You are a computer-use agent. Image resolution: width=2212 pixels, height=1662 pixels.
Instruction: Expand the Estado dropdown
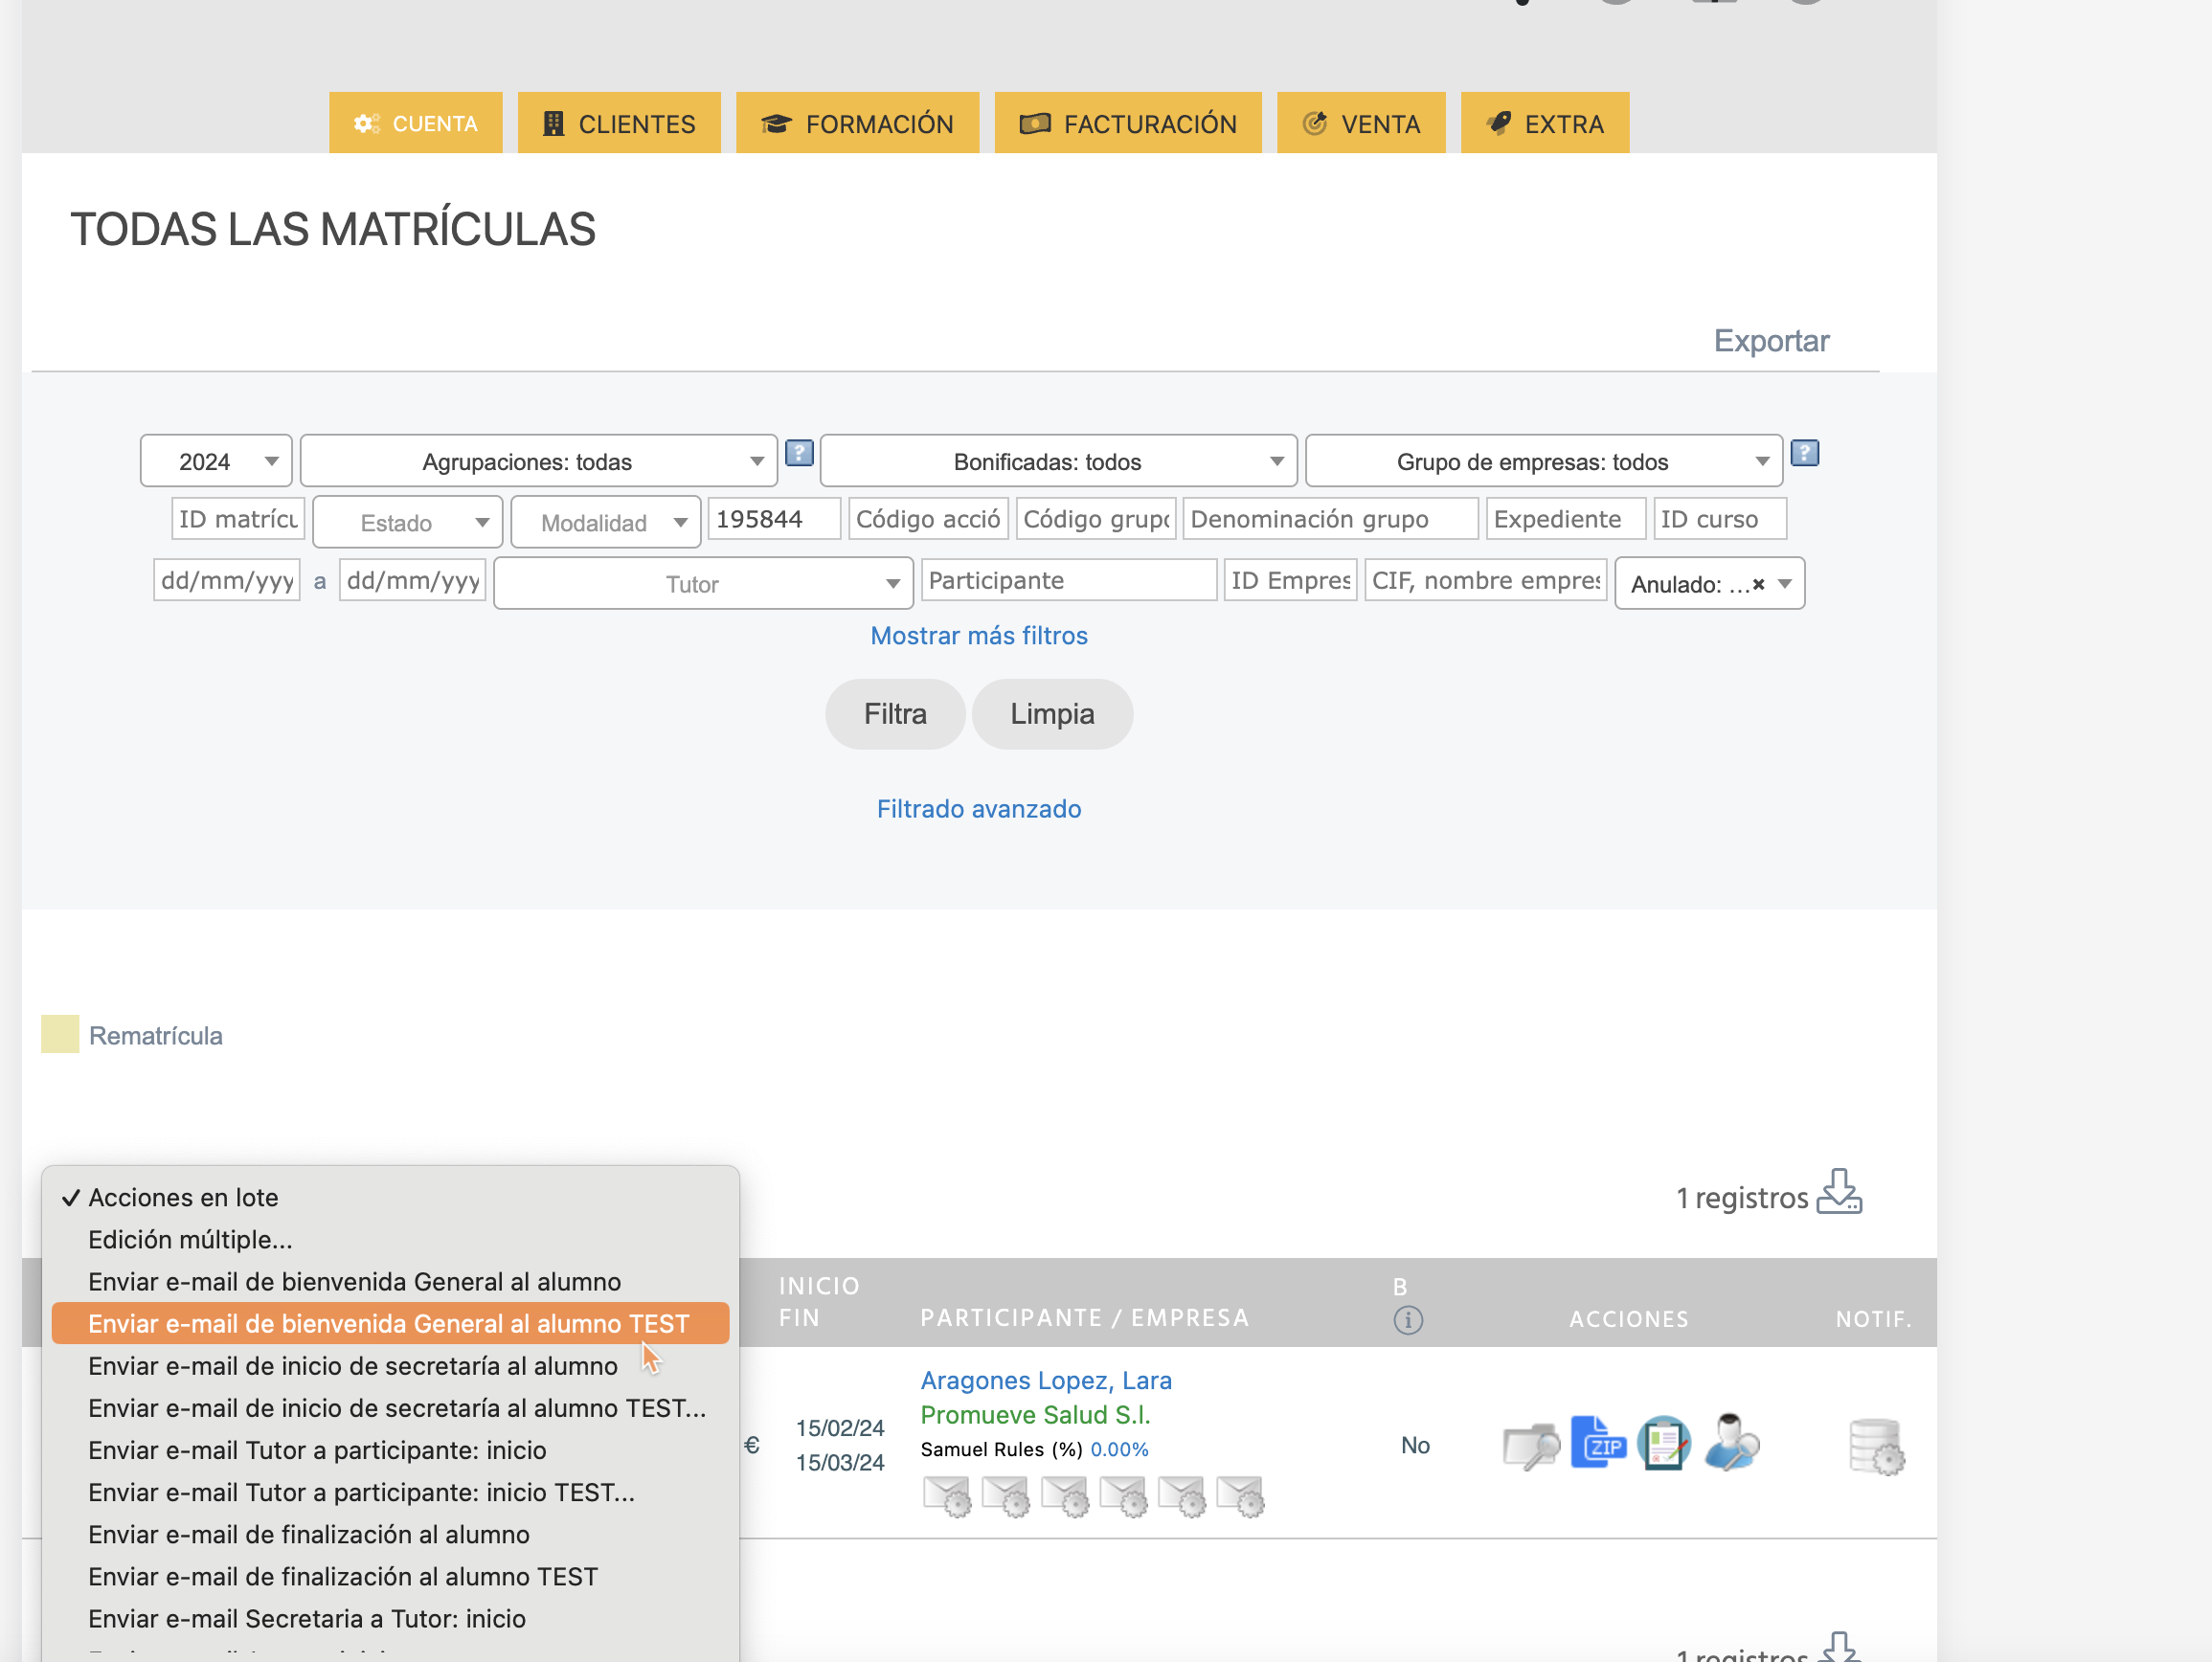407,523
